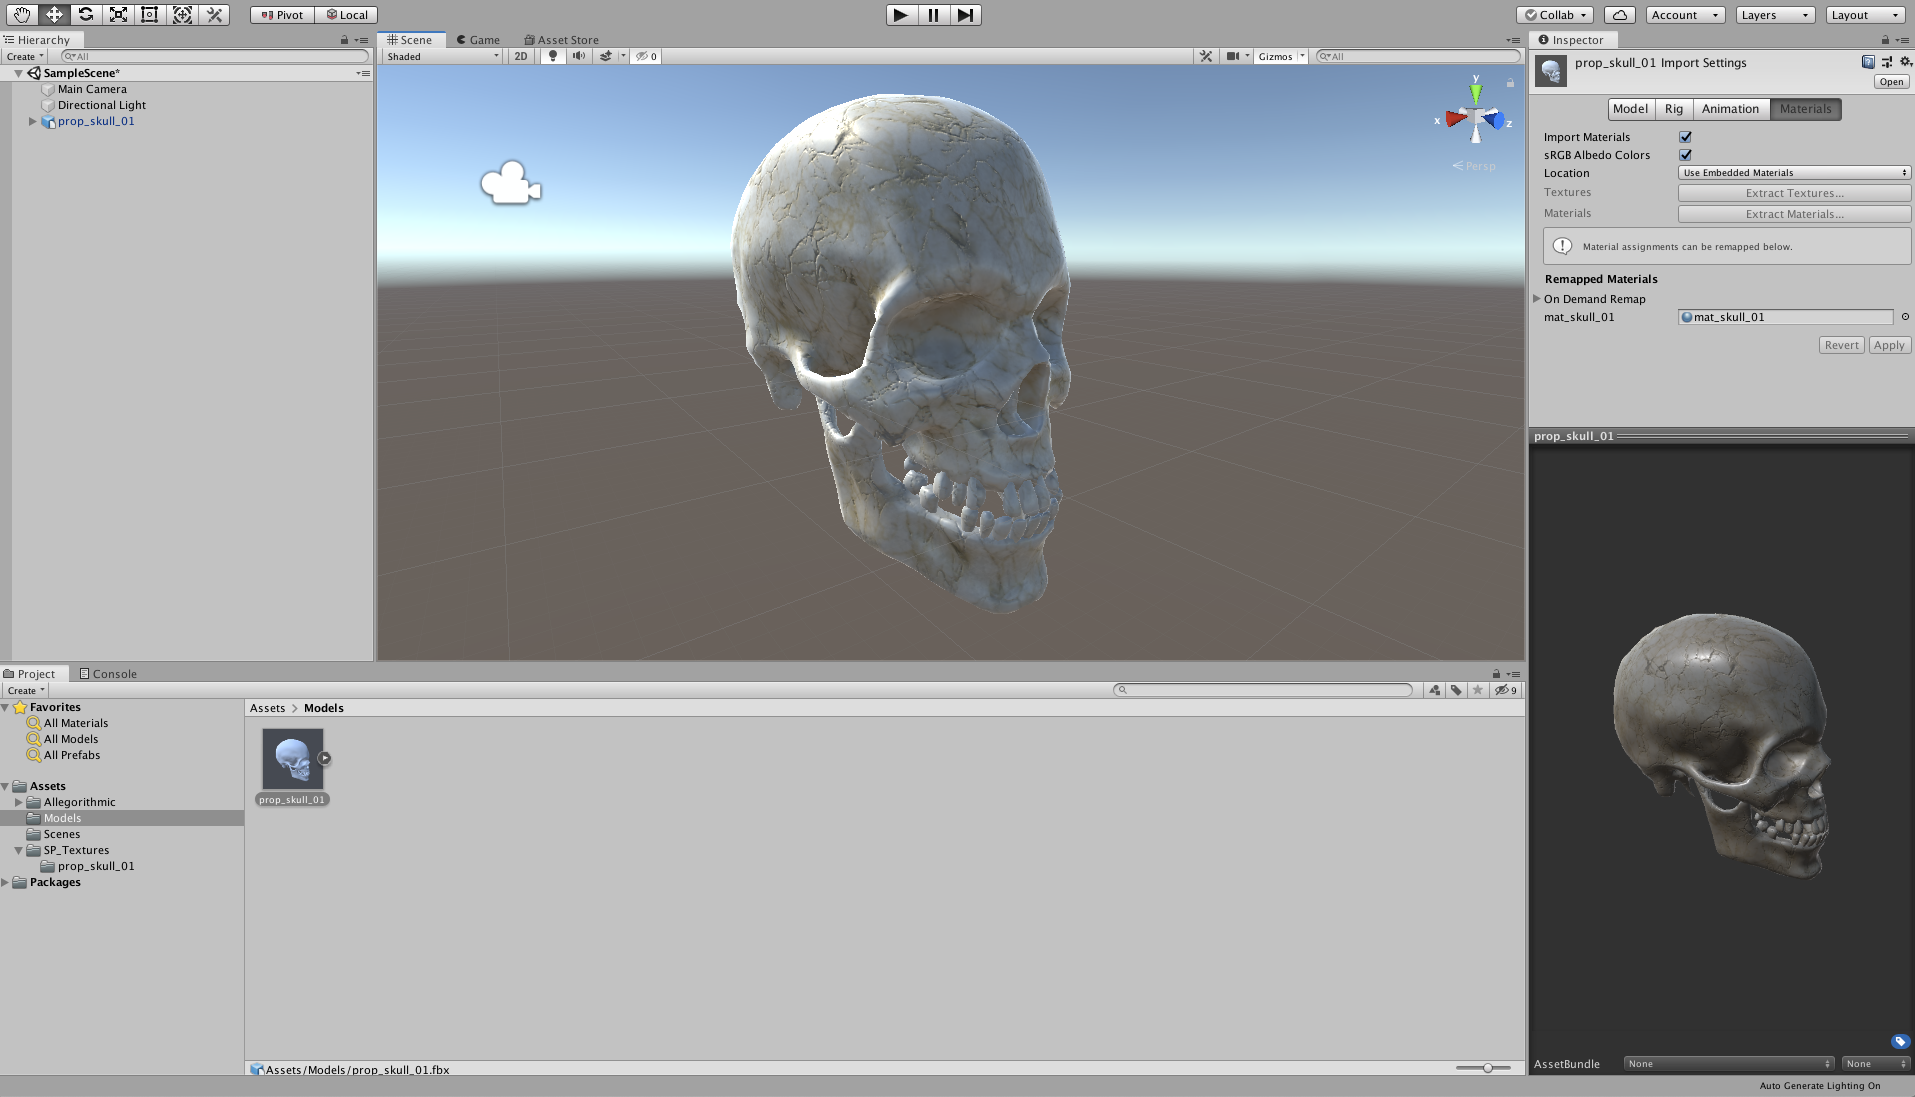This screenshot has width=1915, height=1097.
Task: Toggle scene lighting bulb icon
Action: (552, 56)
